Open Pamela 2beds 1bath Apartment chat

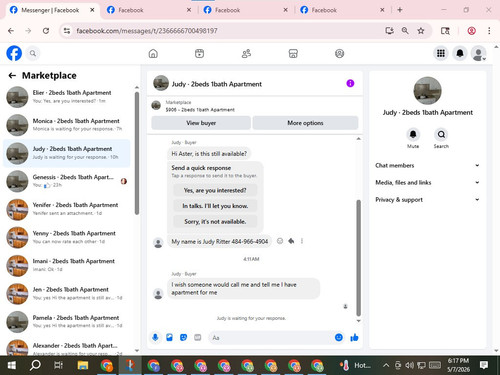(67, 322)
